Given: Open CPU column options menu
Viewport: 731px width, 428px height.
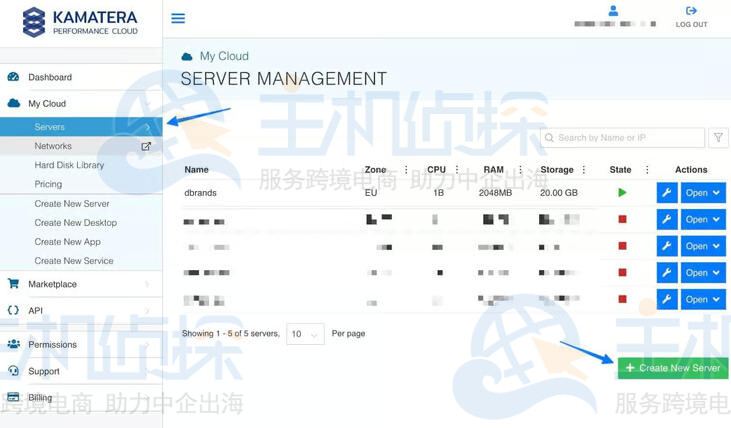Looking at the screenshot, I should click(457, 170).
